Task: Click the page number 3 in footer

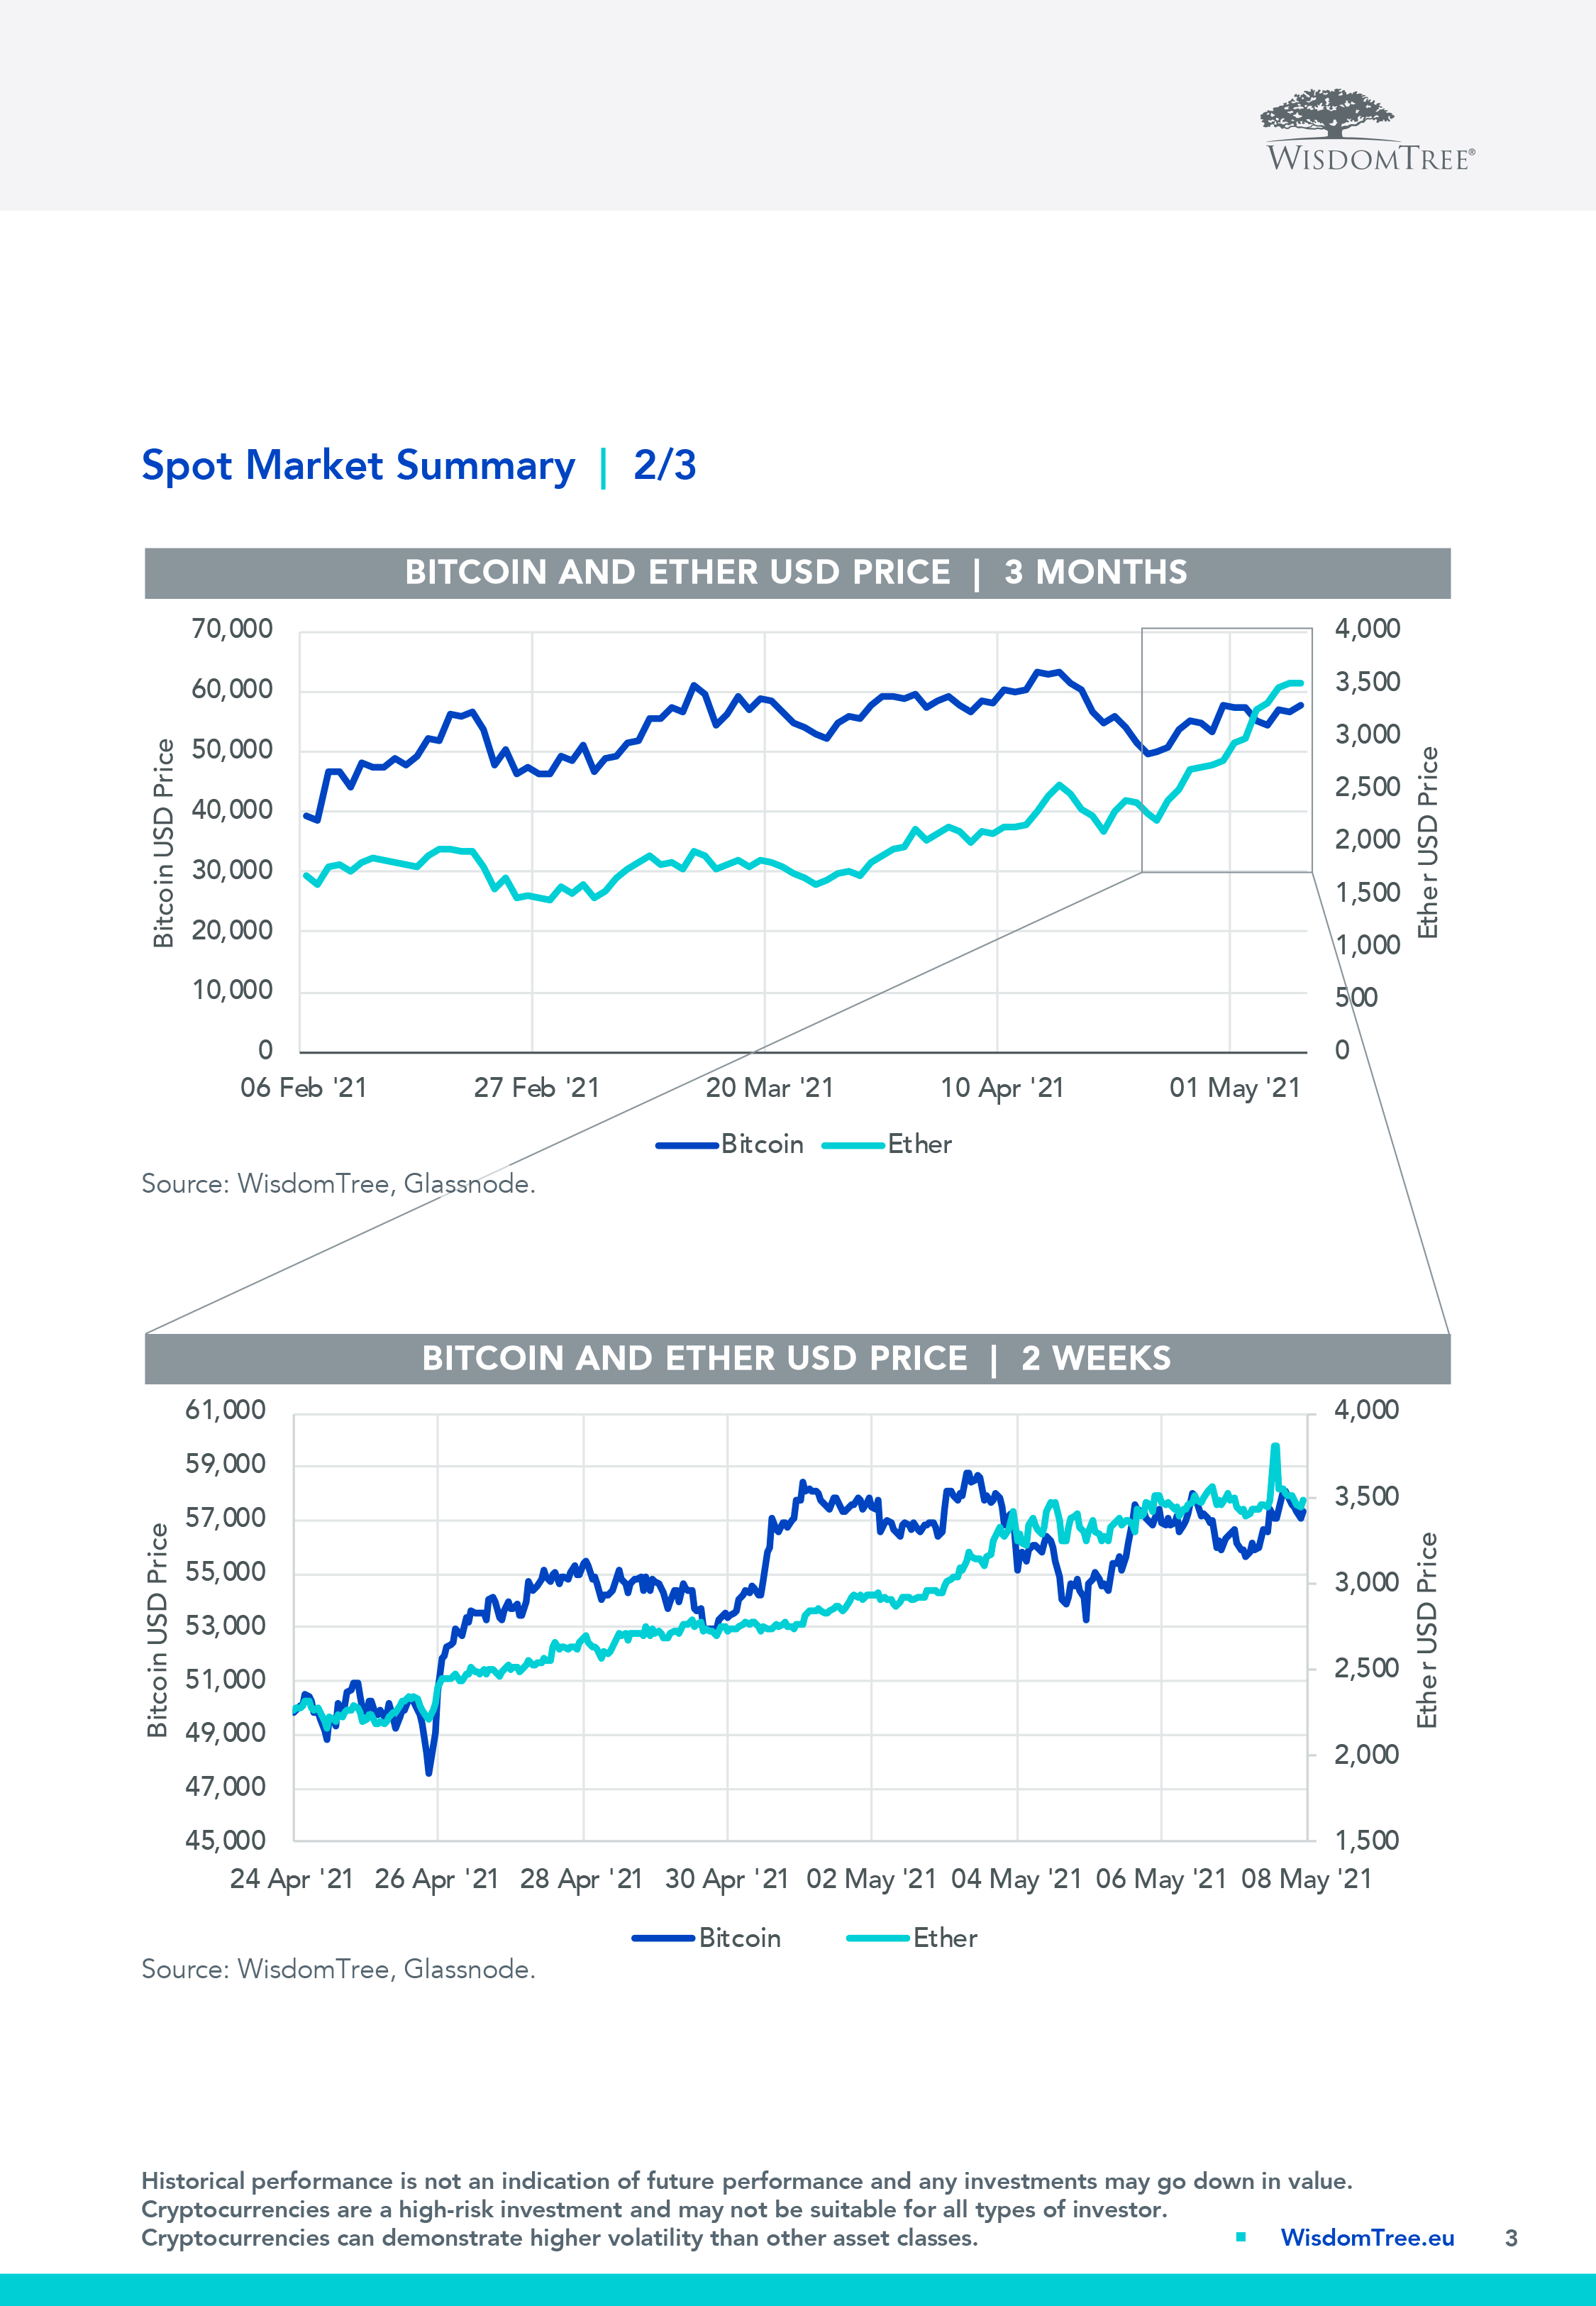Action: 1511,2238
